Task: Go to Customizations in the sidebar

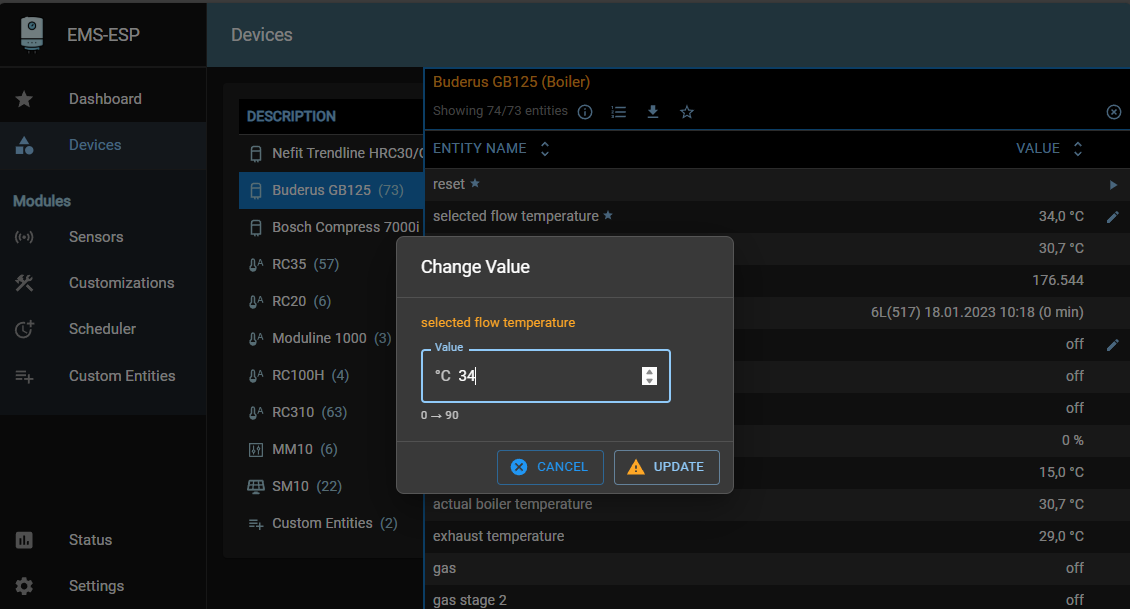Action: point(121,283)
